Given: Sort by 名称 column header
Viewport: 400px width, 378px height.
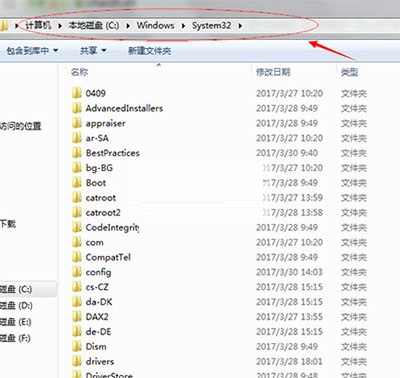Looking at the screenshot, I should click(79, 72).
